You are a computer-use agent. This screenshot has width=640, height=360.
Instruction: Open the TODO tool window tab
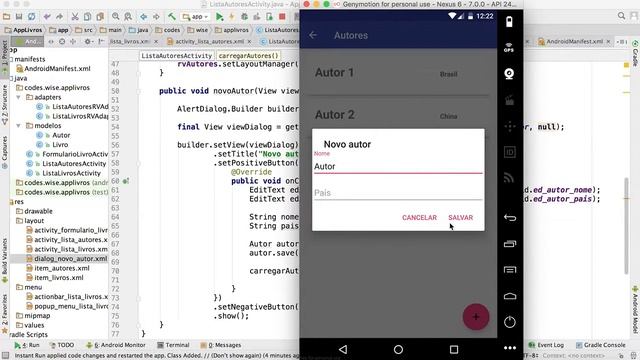pyautogui.click(x=62, y=345)
